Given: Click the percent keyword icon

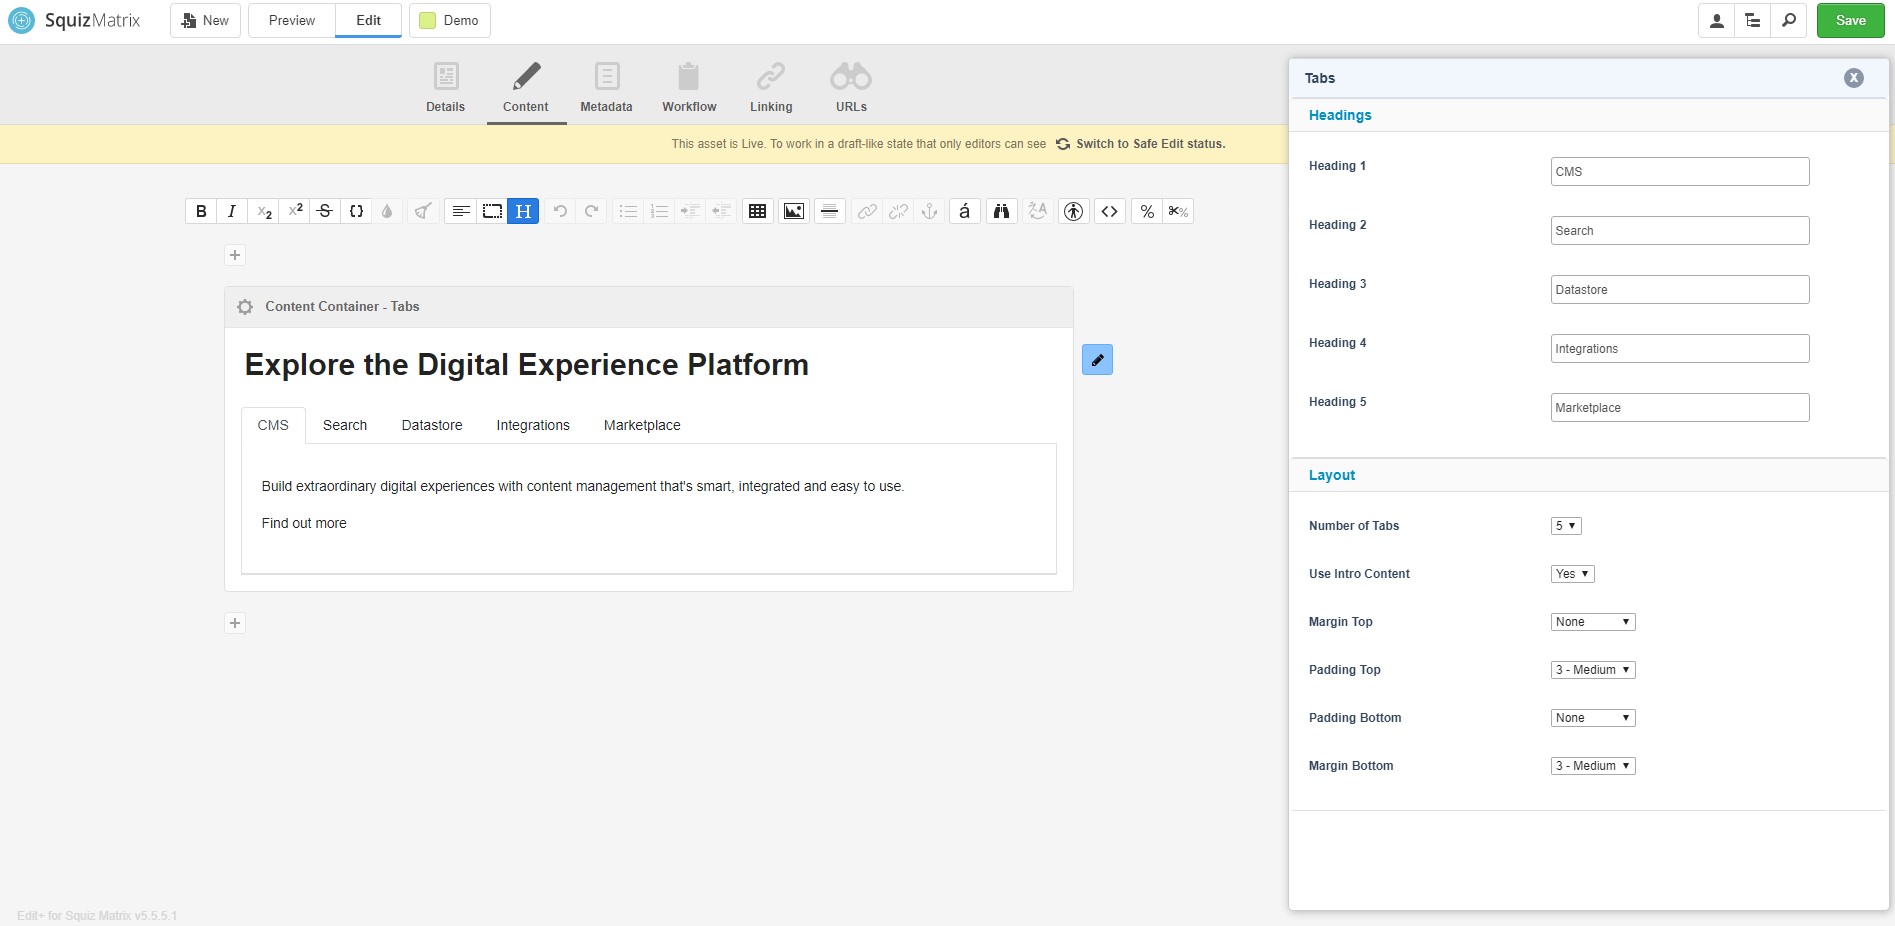Looking at the screenshot, I should 1147,211.
